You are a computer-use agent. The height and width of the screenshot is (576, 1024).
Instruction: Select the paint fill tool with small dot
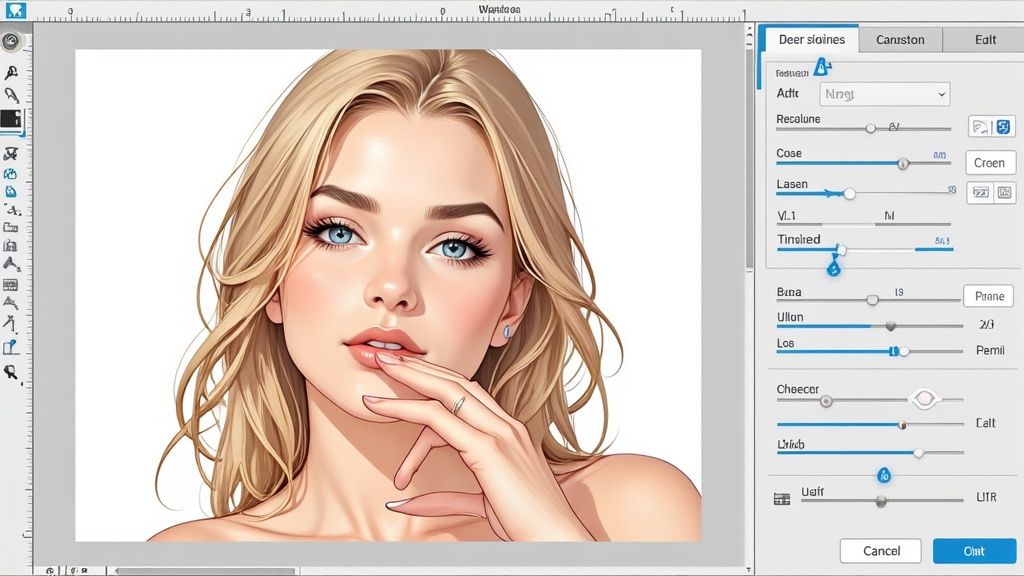(x=11, y=264)
